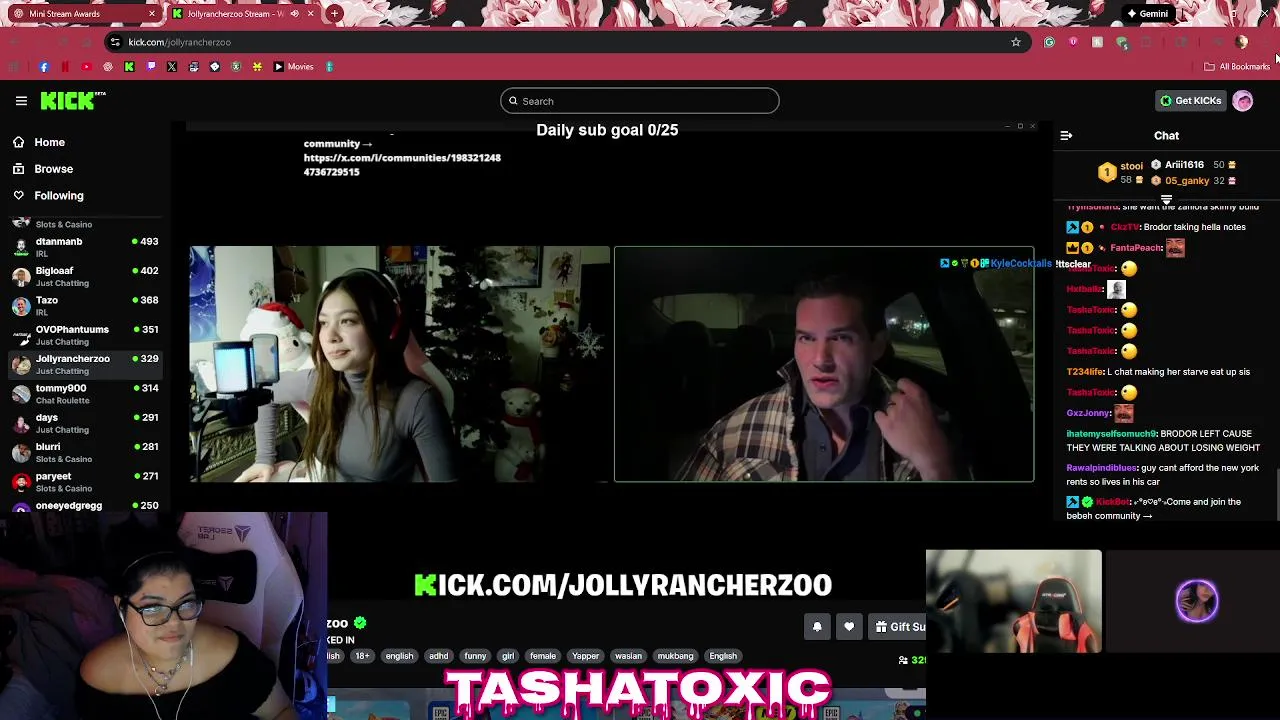Open the All Bookmarks folder
1280x720 pixels.
(x=1237, y=67)
